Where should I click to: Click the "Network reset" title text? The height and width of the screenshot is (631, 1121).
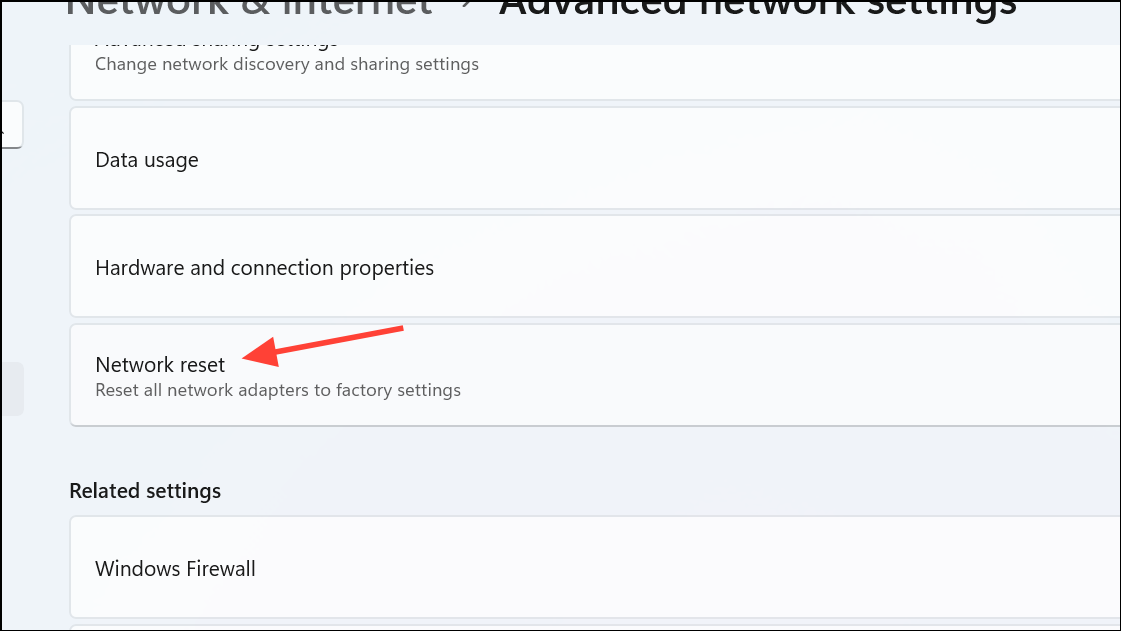[x=160, y=364]
